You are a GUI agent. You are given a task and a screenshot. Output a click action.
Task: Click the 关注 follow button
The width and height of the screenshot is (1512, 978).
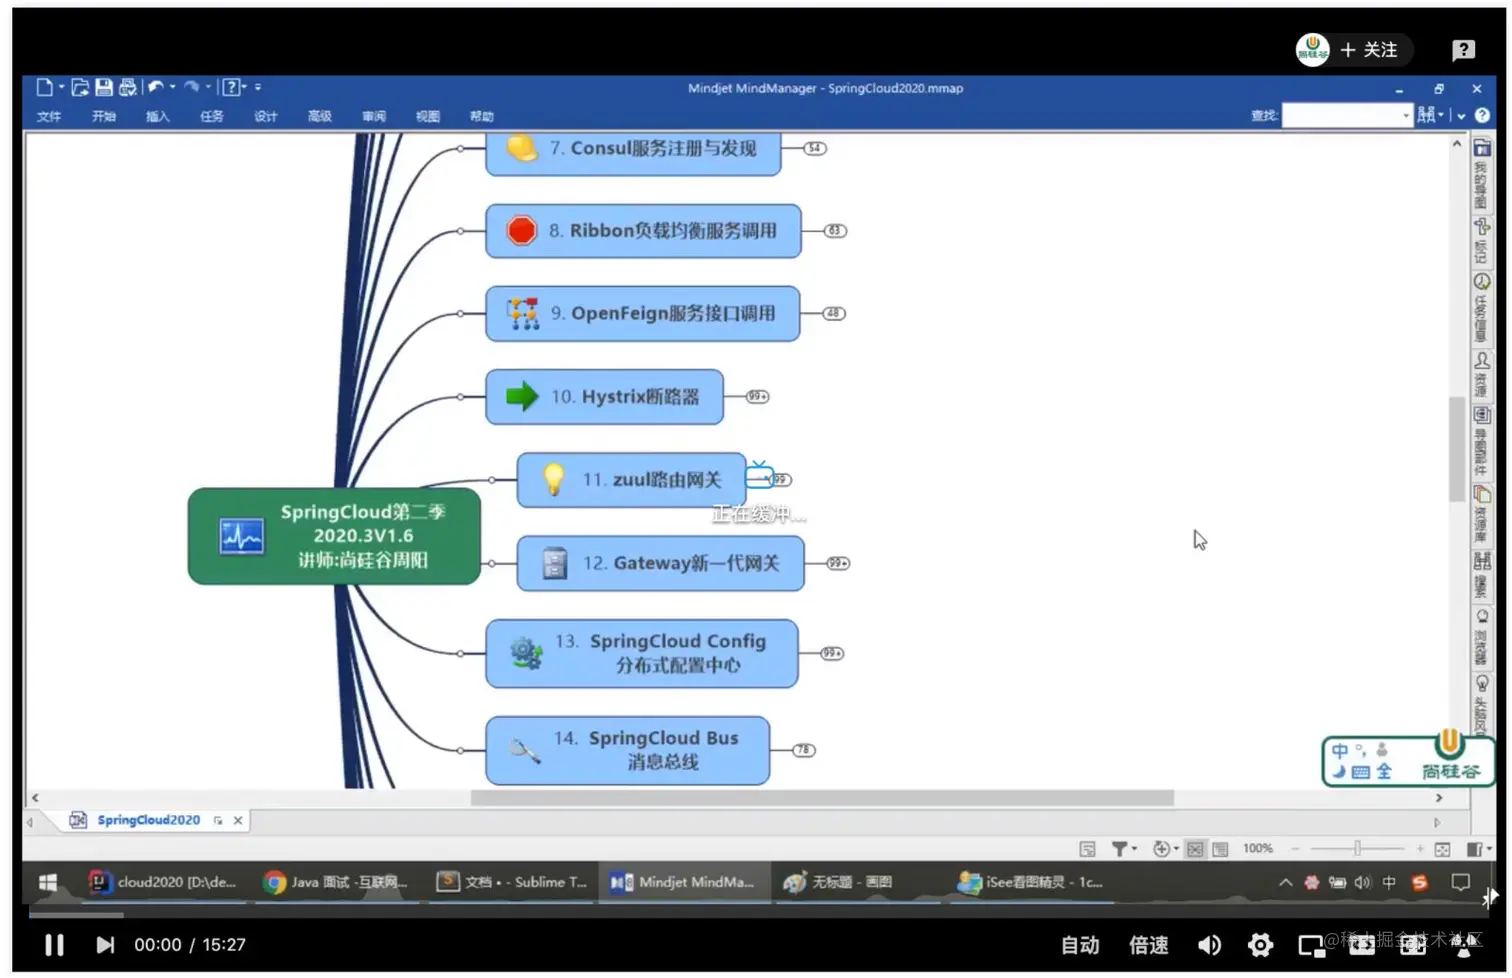pos(1368,50)
